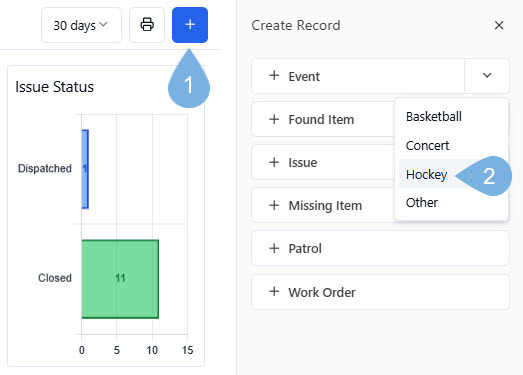Expand the Event type chevron
This screenshot has width=523, height=375.
487,76
